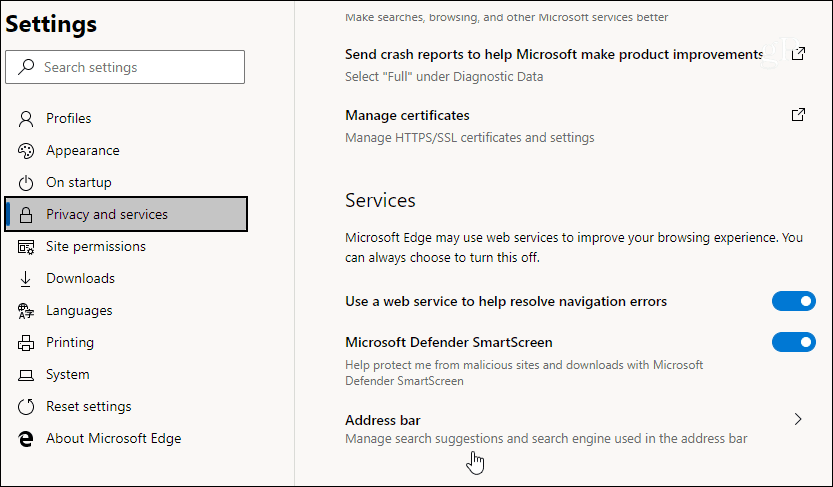This screenshot has height=487, width=833.
Task: Click the magnifier icon in search box
Action: pyautogui.click(x=26, y=67)
